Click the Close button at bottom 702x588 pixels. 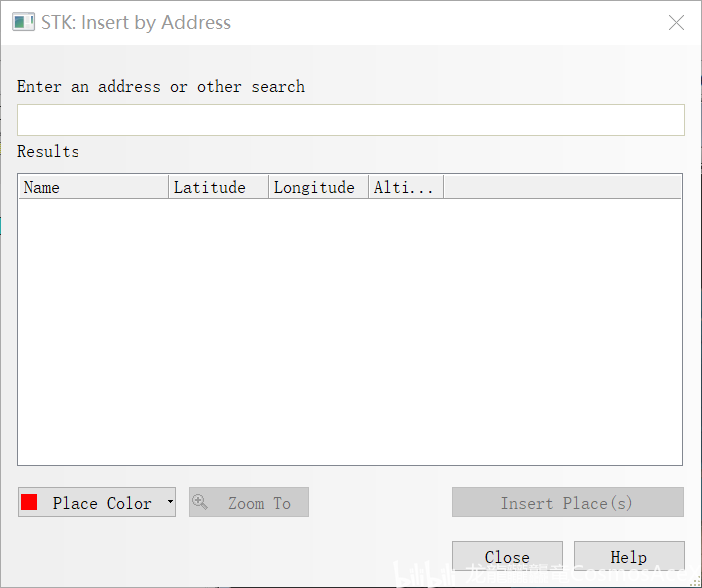tap(507, 557)
